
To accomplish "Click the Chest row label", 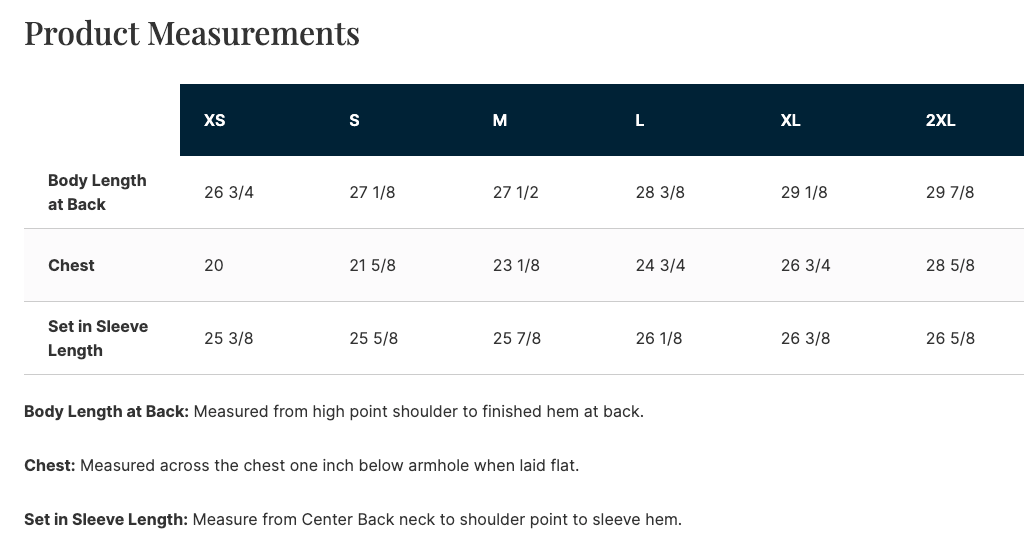I will pos(71,265).
